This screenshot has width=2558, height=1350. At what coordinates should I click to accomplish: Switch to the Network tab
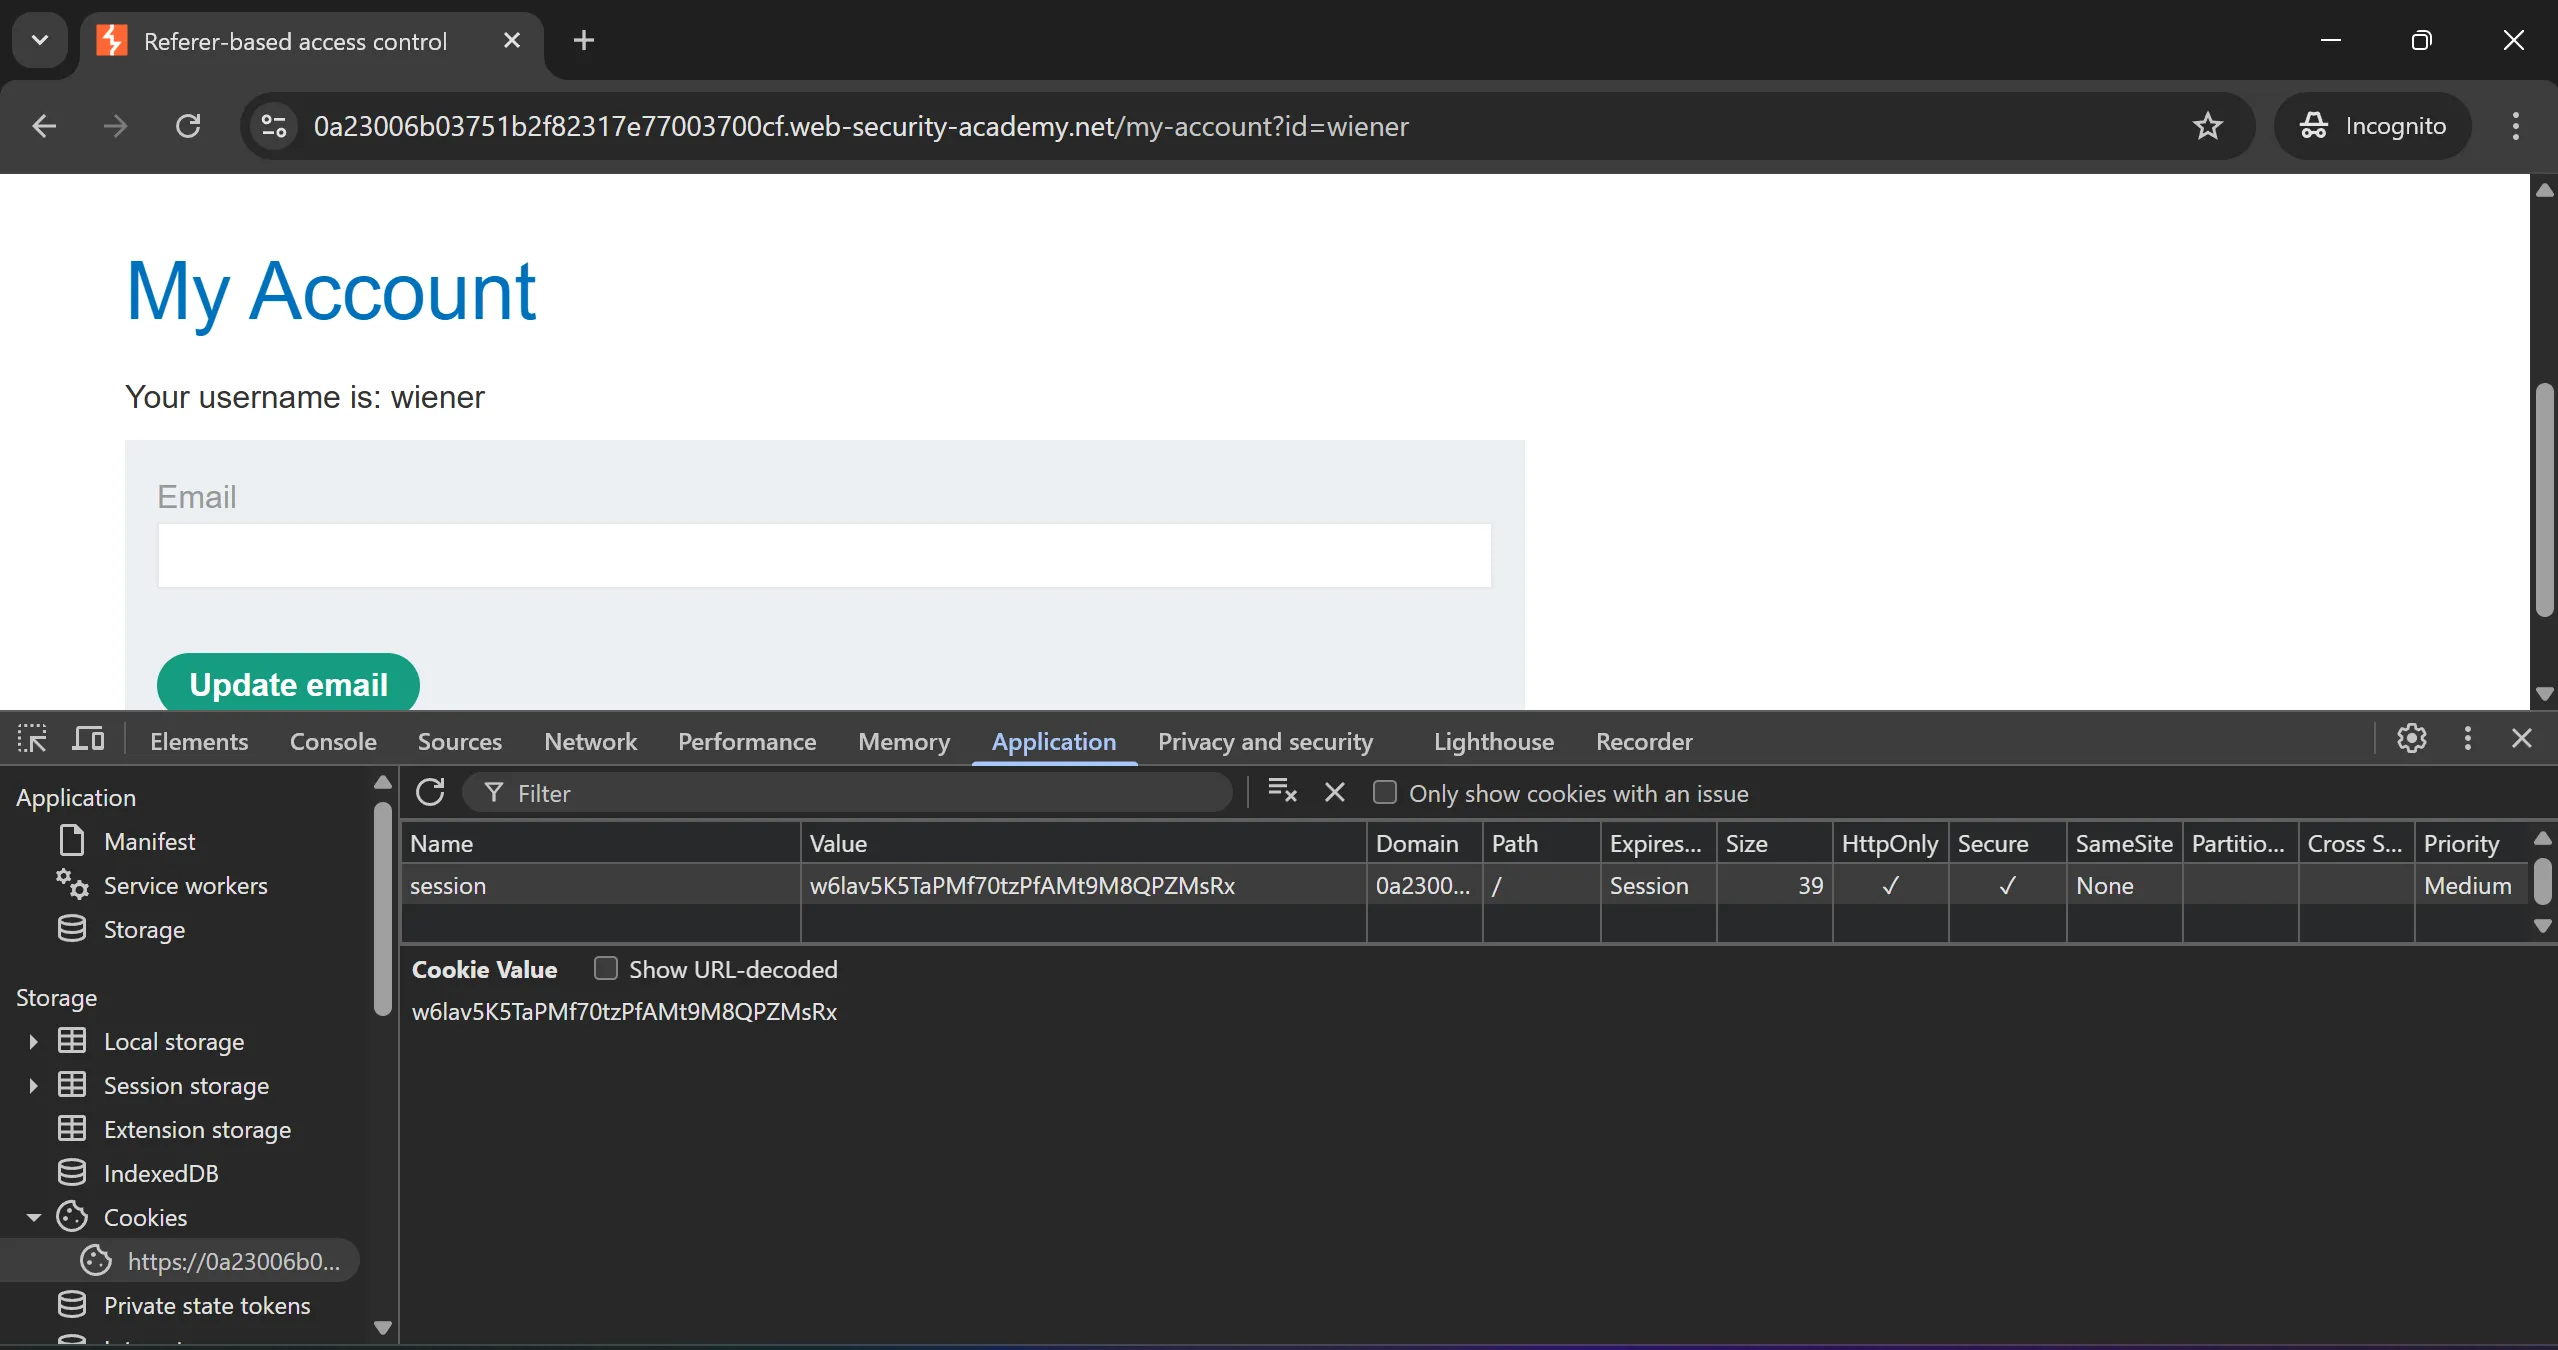[590, 741]
